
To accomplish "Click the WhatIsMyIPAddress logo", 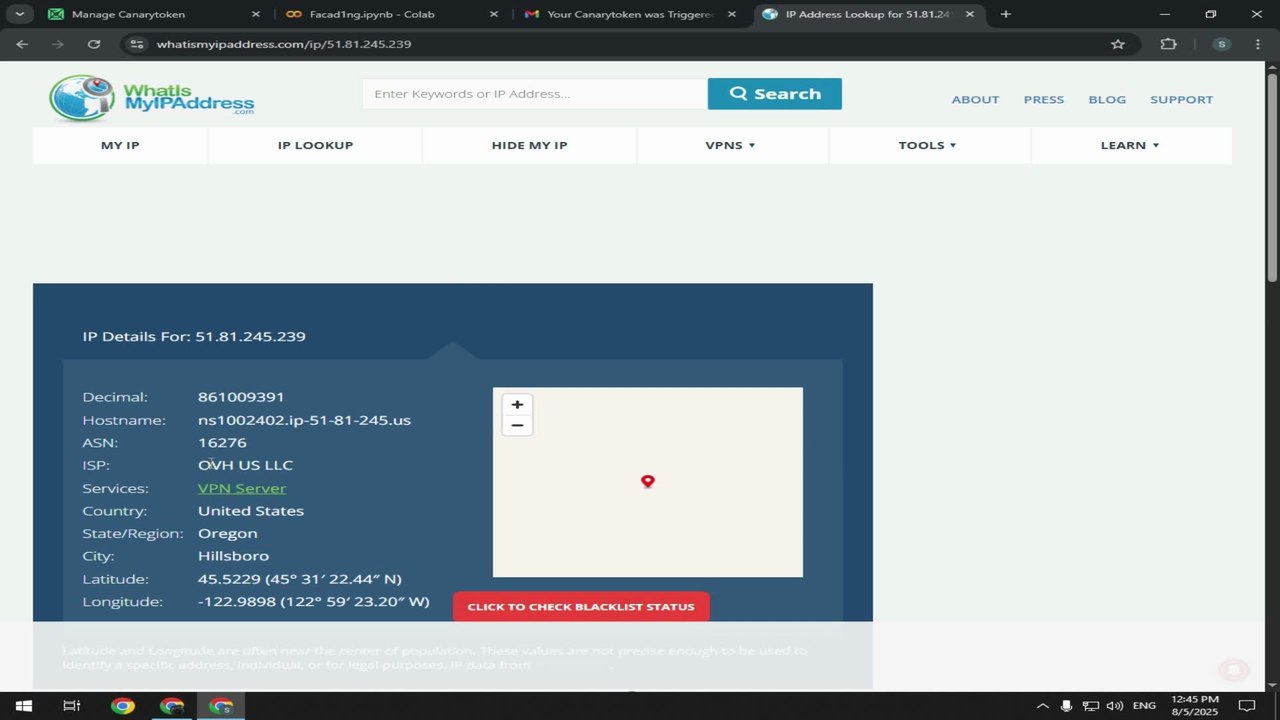I will pyautogui.click(x=152, y=98).
